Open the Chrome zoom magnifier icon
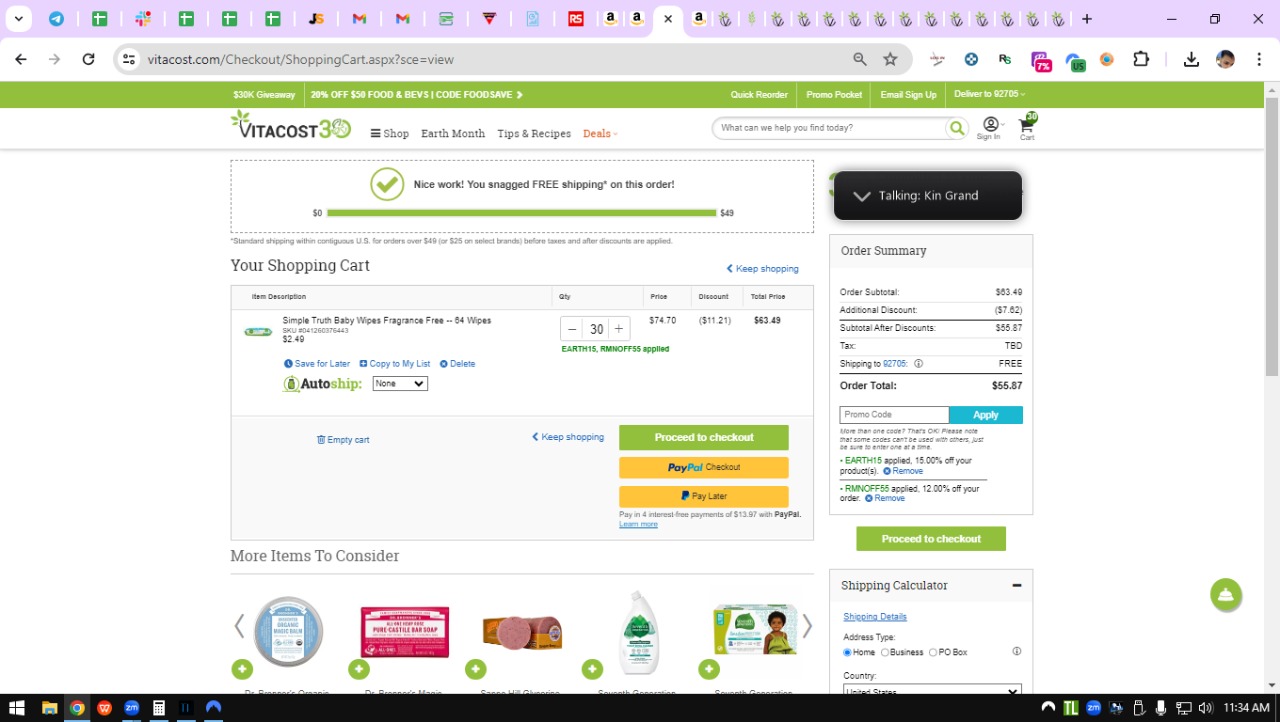The image size is (1280, 722). coord(860,59)
